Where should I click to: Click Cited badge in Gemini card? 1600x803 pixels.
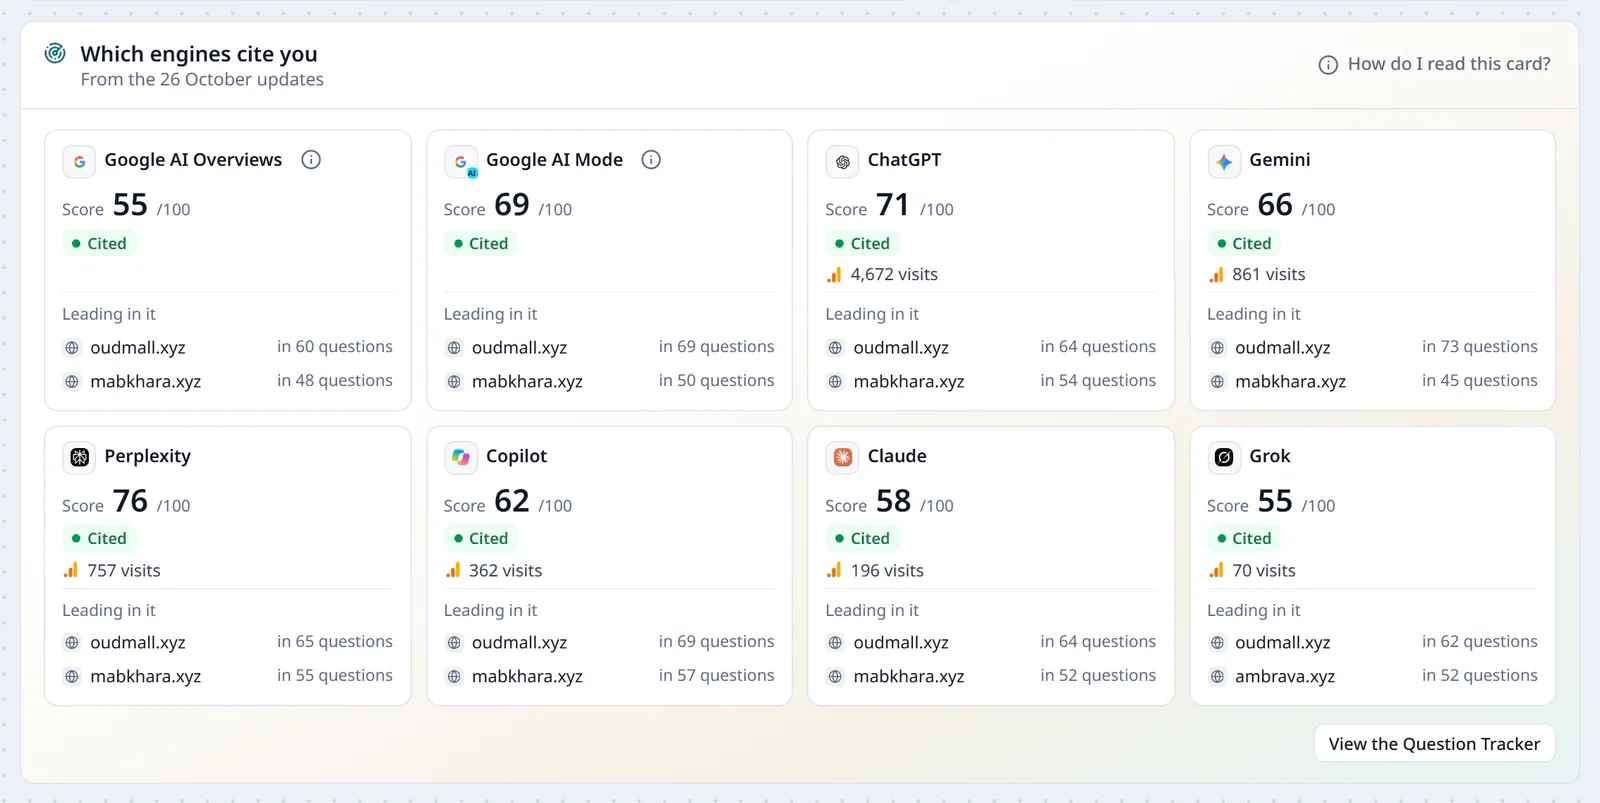(1244, 243)
